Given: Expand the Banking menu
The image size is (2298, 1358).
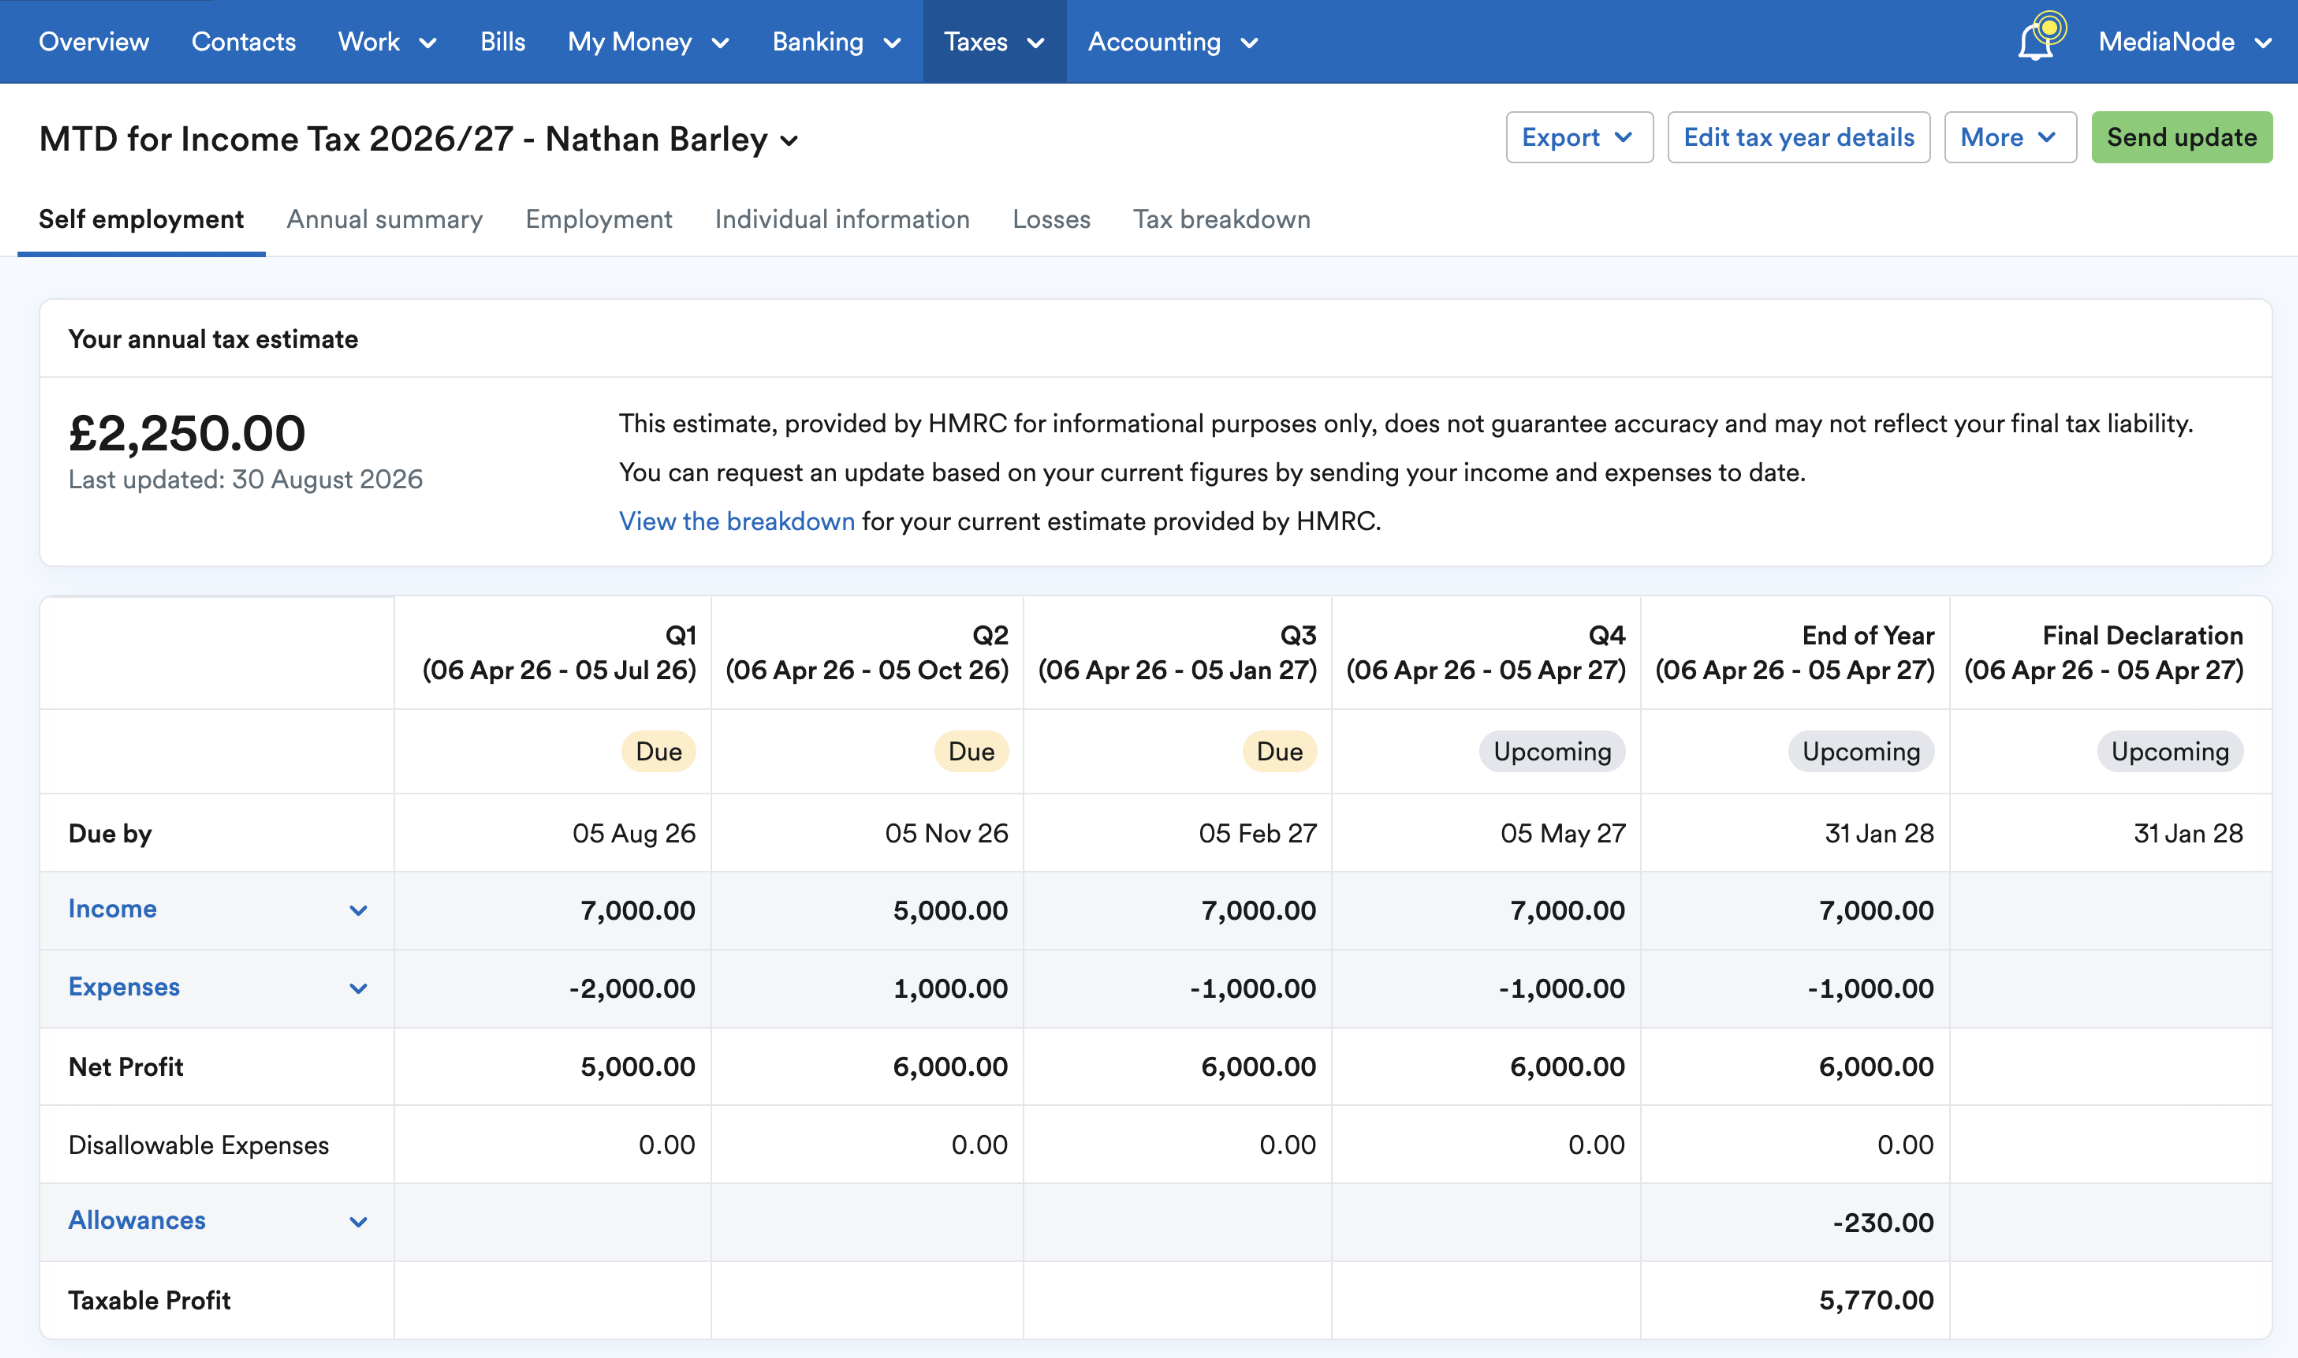Looking at the screenshot, I should [837, 42].
